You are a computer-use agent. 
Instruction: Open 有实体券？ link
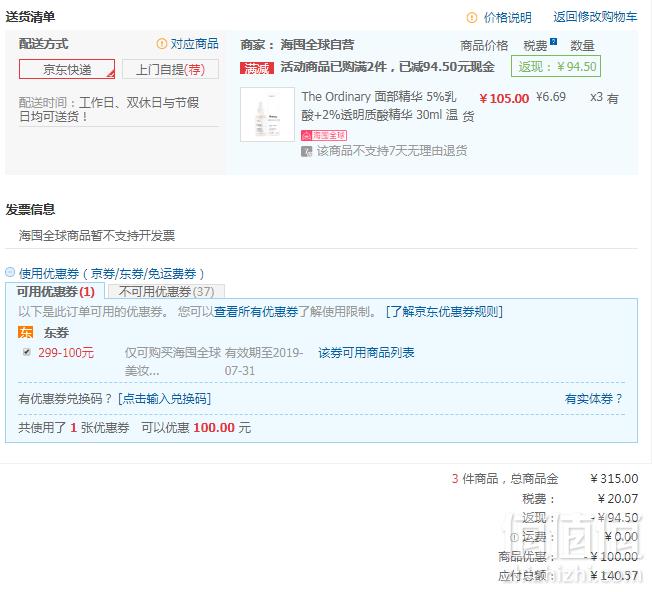(x=593, y=399)
